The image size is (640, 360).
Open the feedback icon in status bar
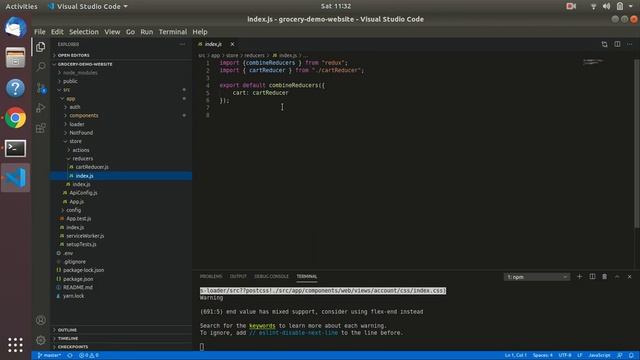click(x=620, y=356)
